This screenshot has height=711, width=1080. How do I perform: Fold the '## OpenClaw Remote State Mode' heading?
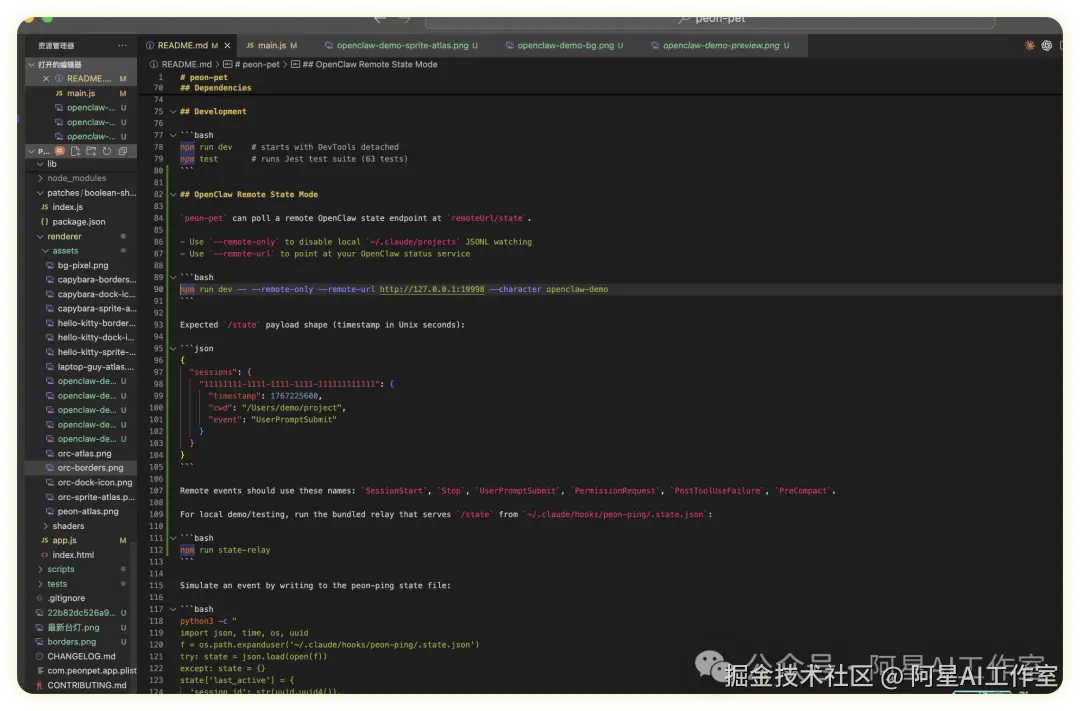click(x=173, y=194)
